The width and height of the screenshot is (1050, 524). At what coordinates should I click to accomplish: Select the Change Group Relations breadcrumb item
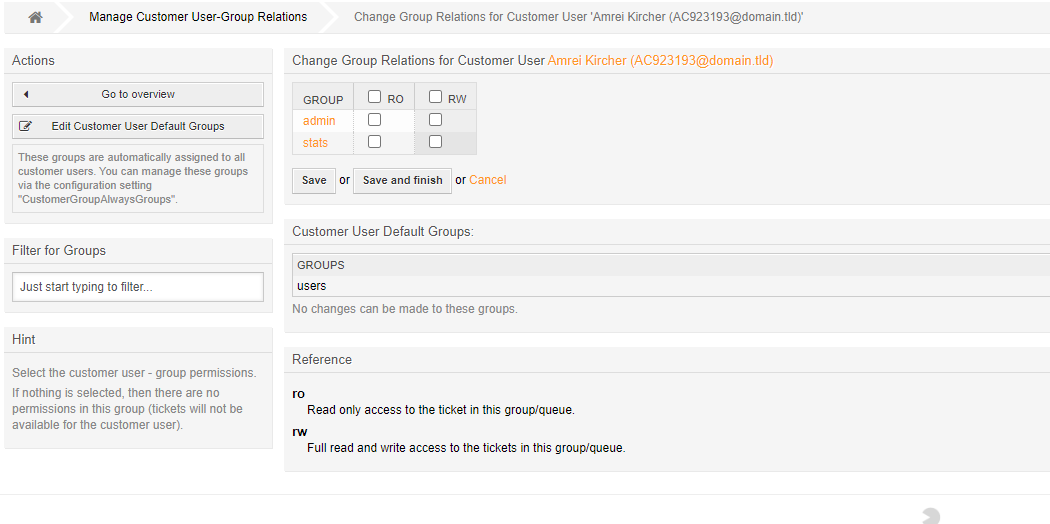pyautogui.click(x=578, y=18)
